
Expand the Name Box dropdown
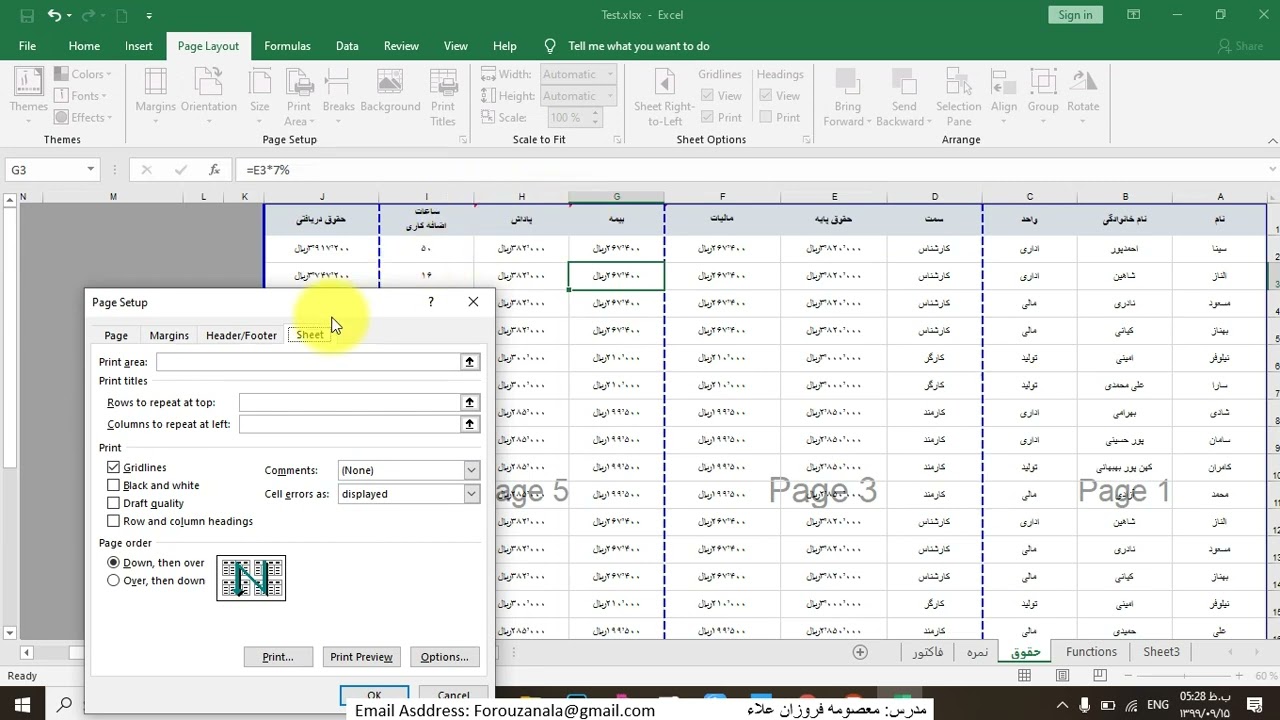click(90, 170)
